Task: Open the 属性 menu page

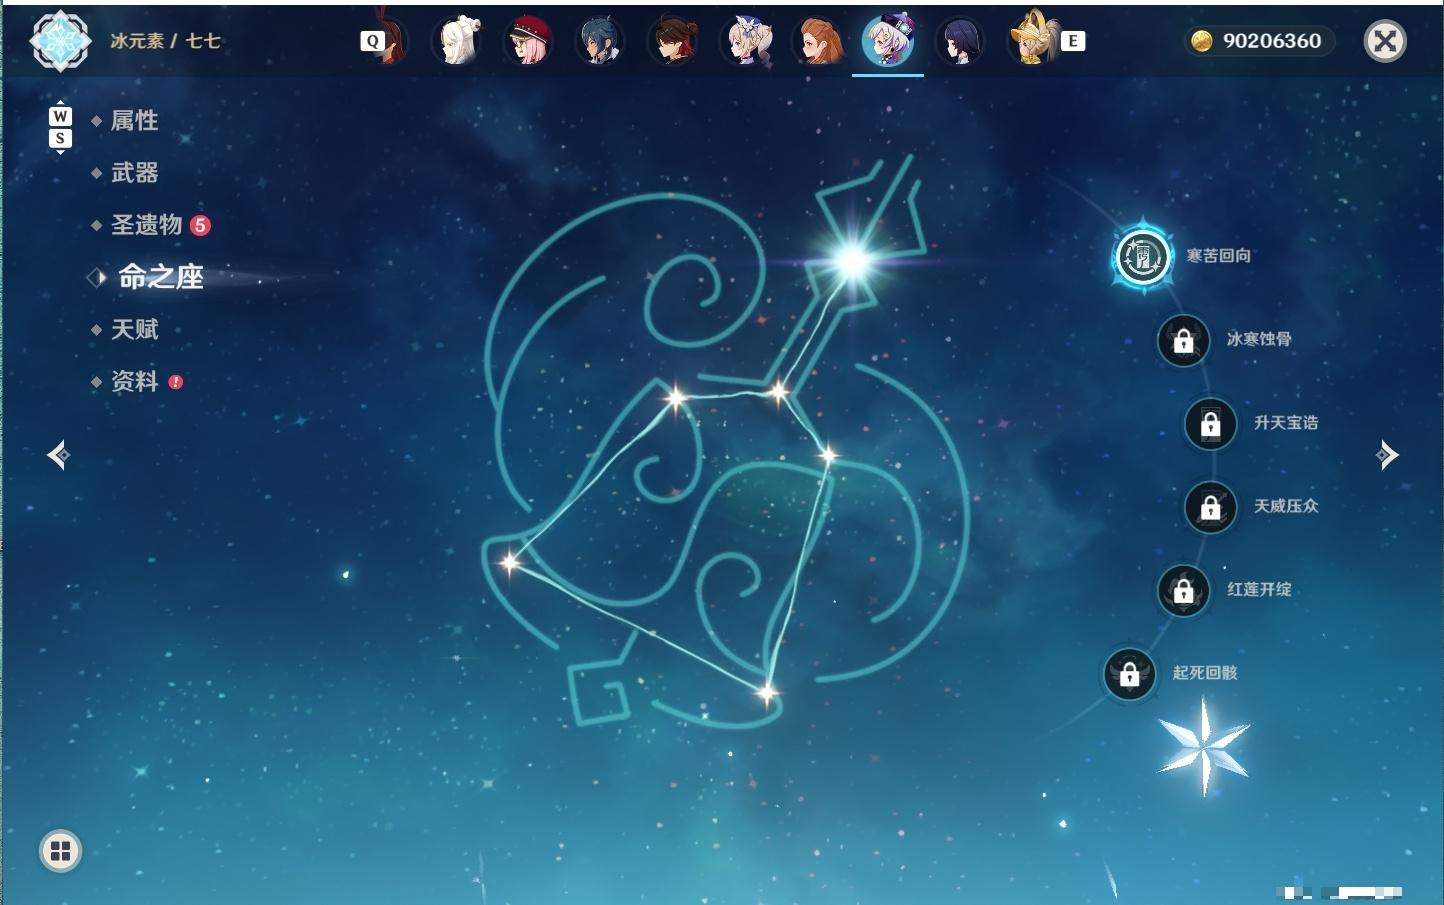Action: tap(134, 121)
